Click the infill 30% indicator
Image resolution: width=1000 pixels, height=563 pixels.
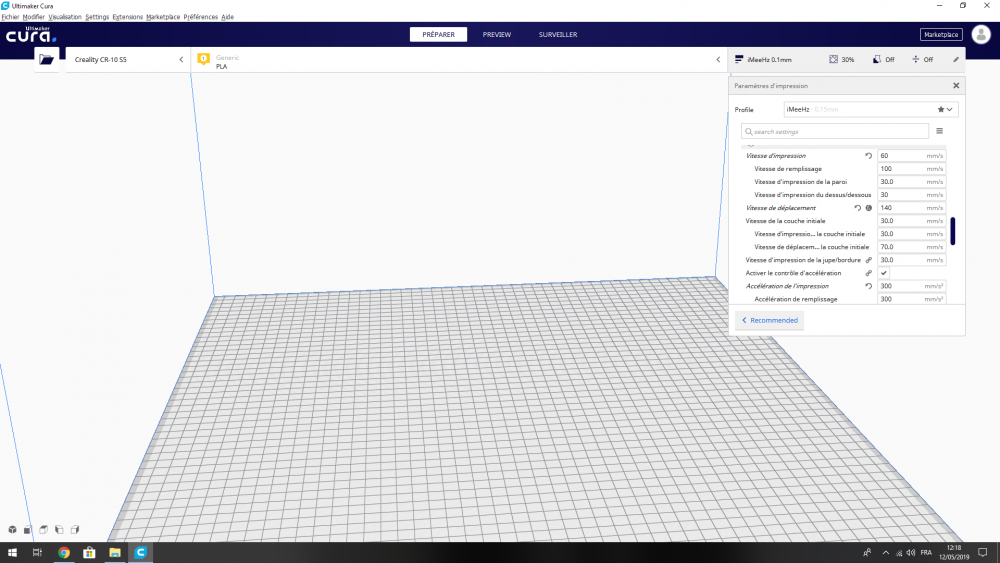click(841, 59)
